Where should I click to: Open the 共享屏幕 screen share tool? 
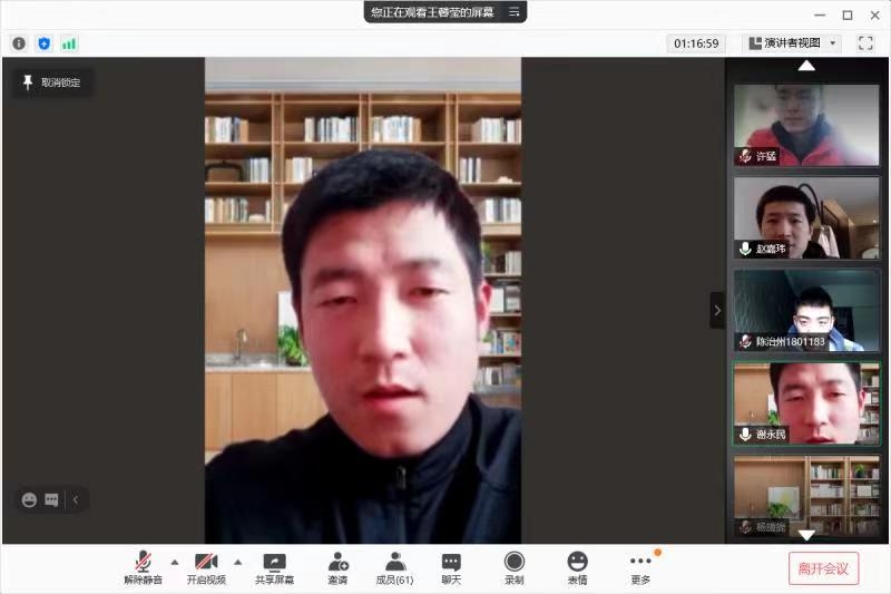274,568
